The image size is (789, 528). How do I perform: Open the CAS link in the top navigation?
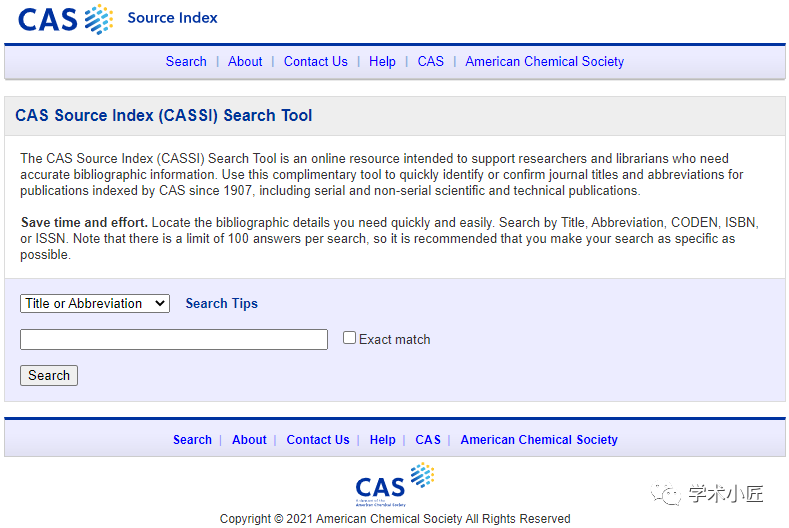pos(431,61)
